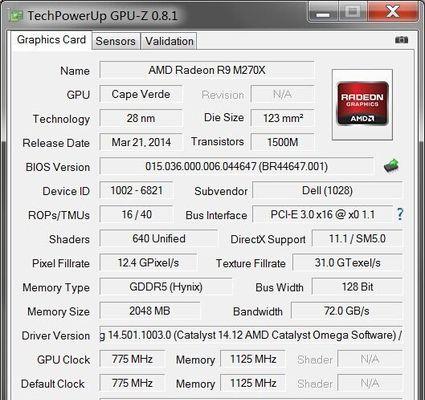
Task: Click the Name field AMD Radeon R9 M270X
Action: (207, 70)
